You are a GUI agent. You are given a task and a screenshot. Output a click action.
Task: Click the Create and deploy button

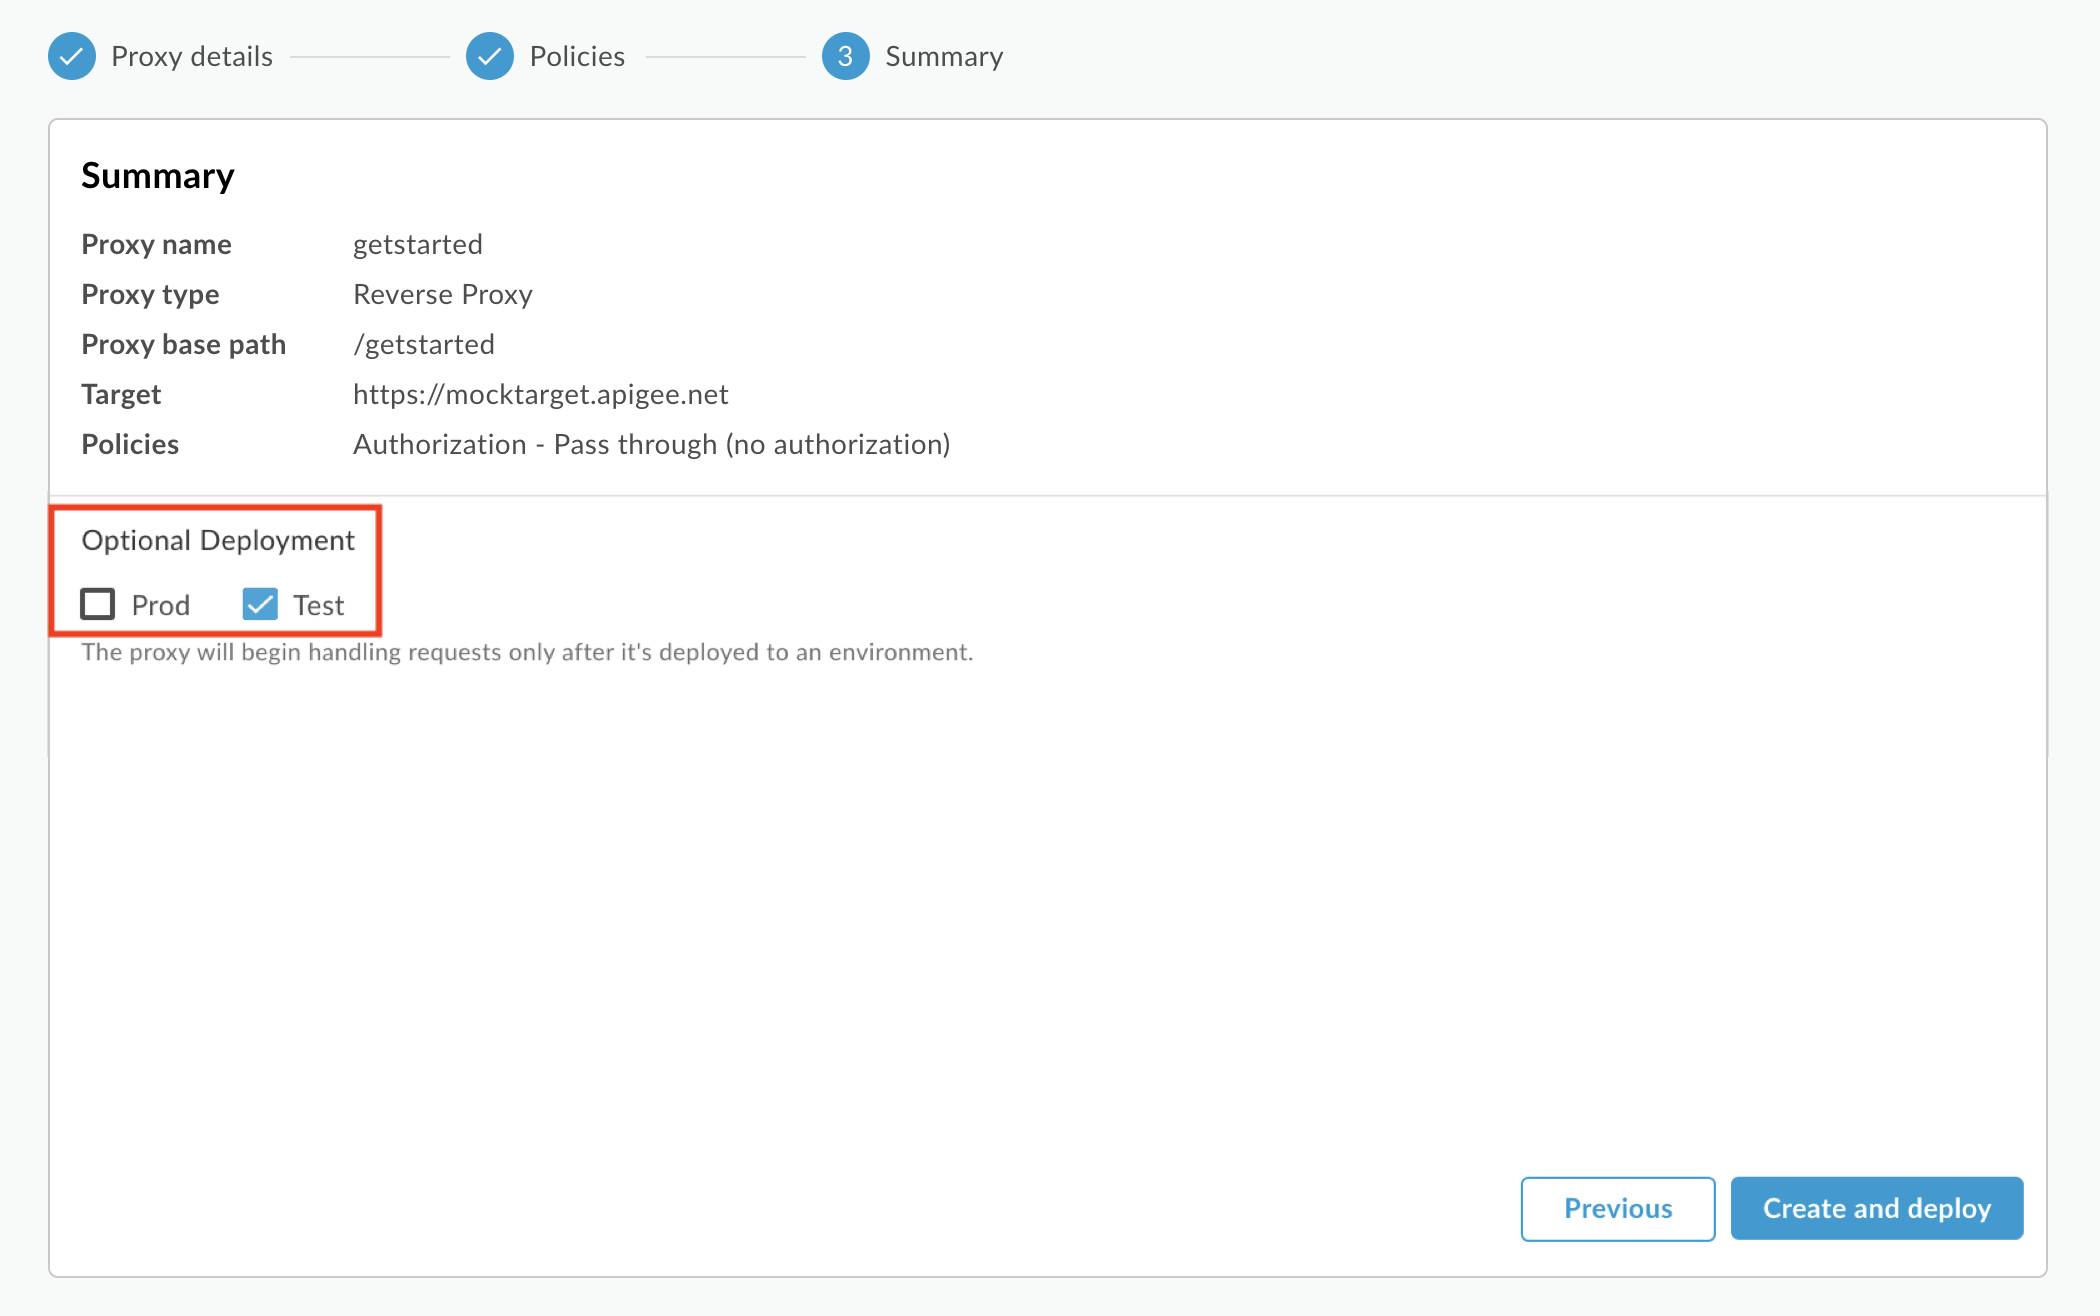point(1876,1207)
